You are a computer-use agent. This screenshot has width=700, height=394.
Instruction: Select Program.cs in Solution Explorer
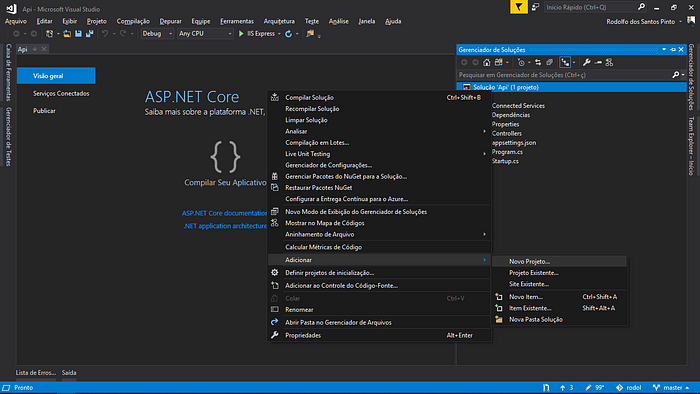(507, 152)
